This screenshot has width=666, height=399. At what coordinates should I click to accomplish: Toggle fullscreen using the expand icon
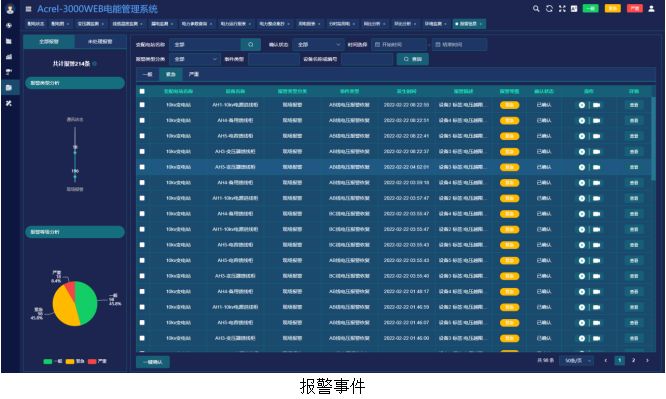pos(562,8)
